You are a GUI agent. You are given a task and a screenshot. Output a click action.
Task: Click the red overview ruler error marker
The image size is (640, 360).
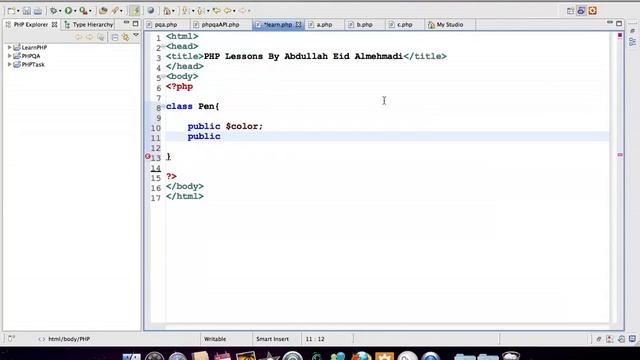point(620,155)
